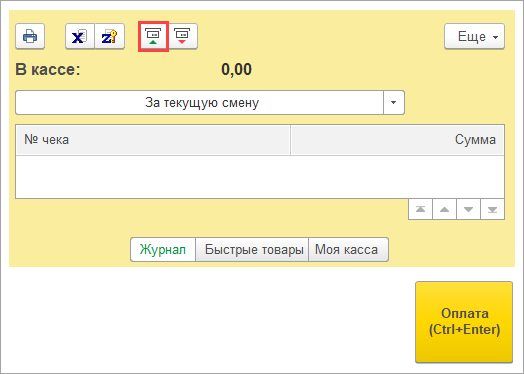Switch to the Быстрые товары tab

click(252, 250)
